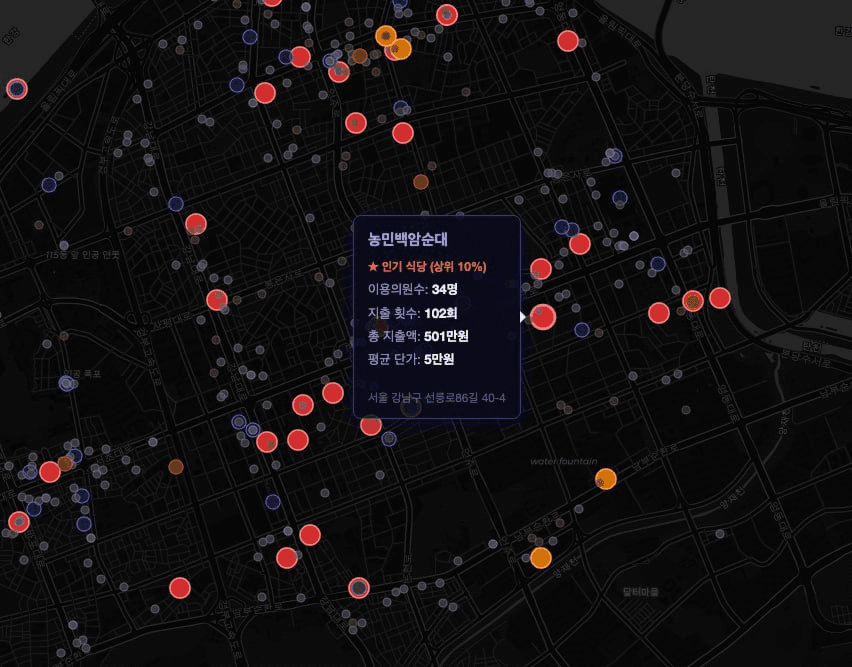Click the red marker partly hidden under the tooltip's bottom edge
This screenshot has width=852, height=667.
371,425
